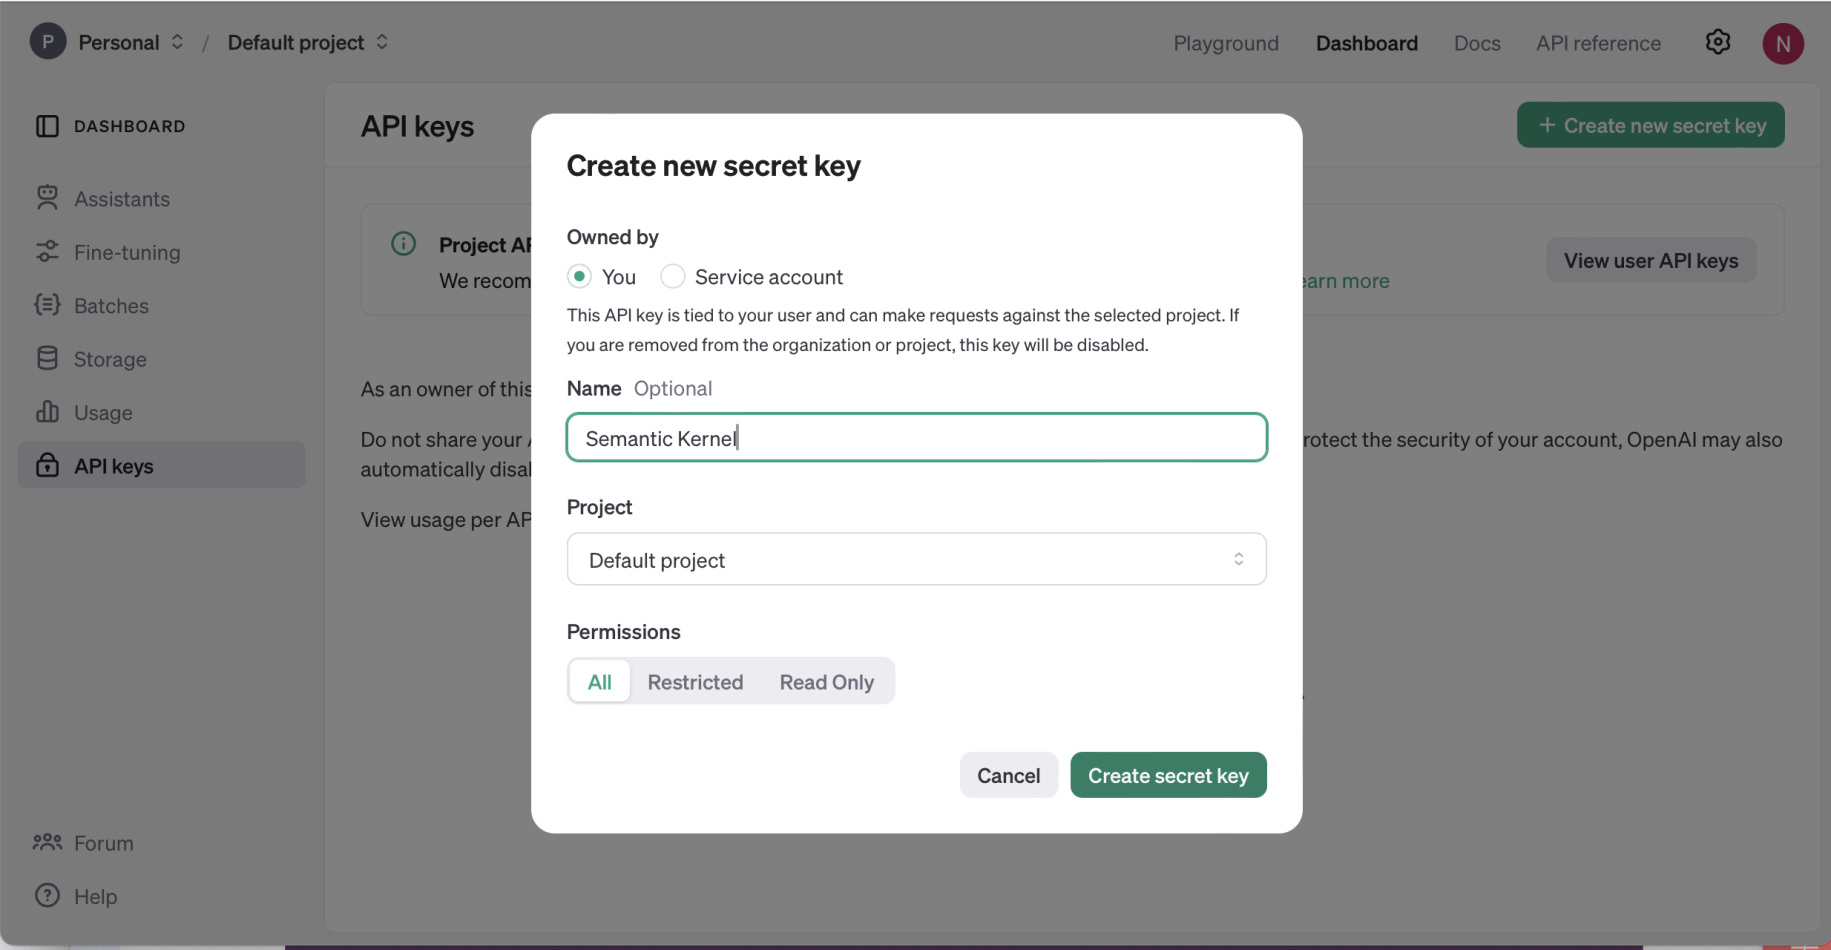Select the "Service account" radio button

click(673, 276)
